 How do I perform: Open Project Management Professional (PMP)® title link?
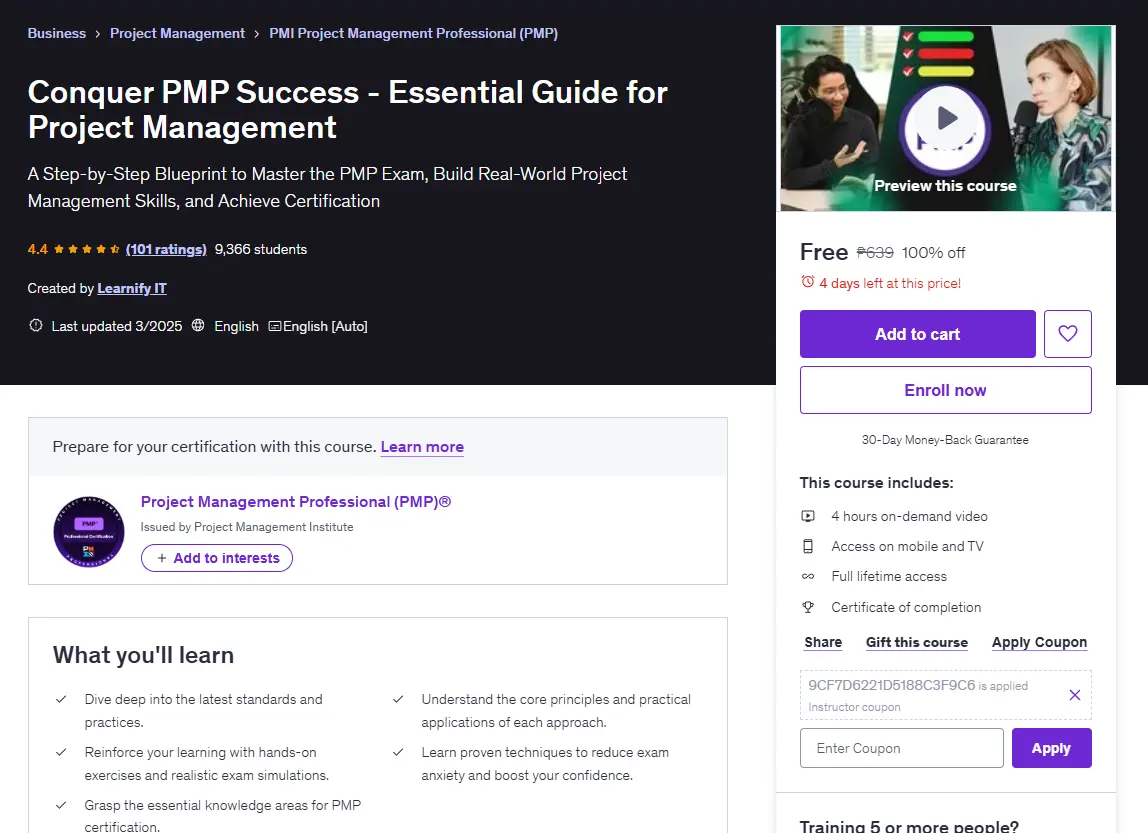point(296,501)
